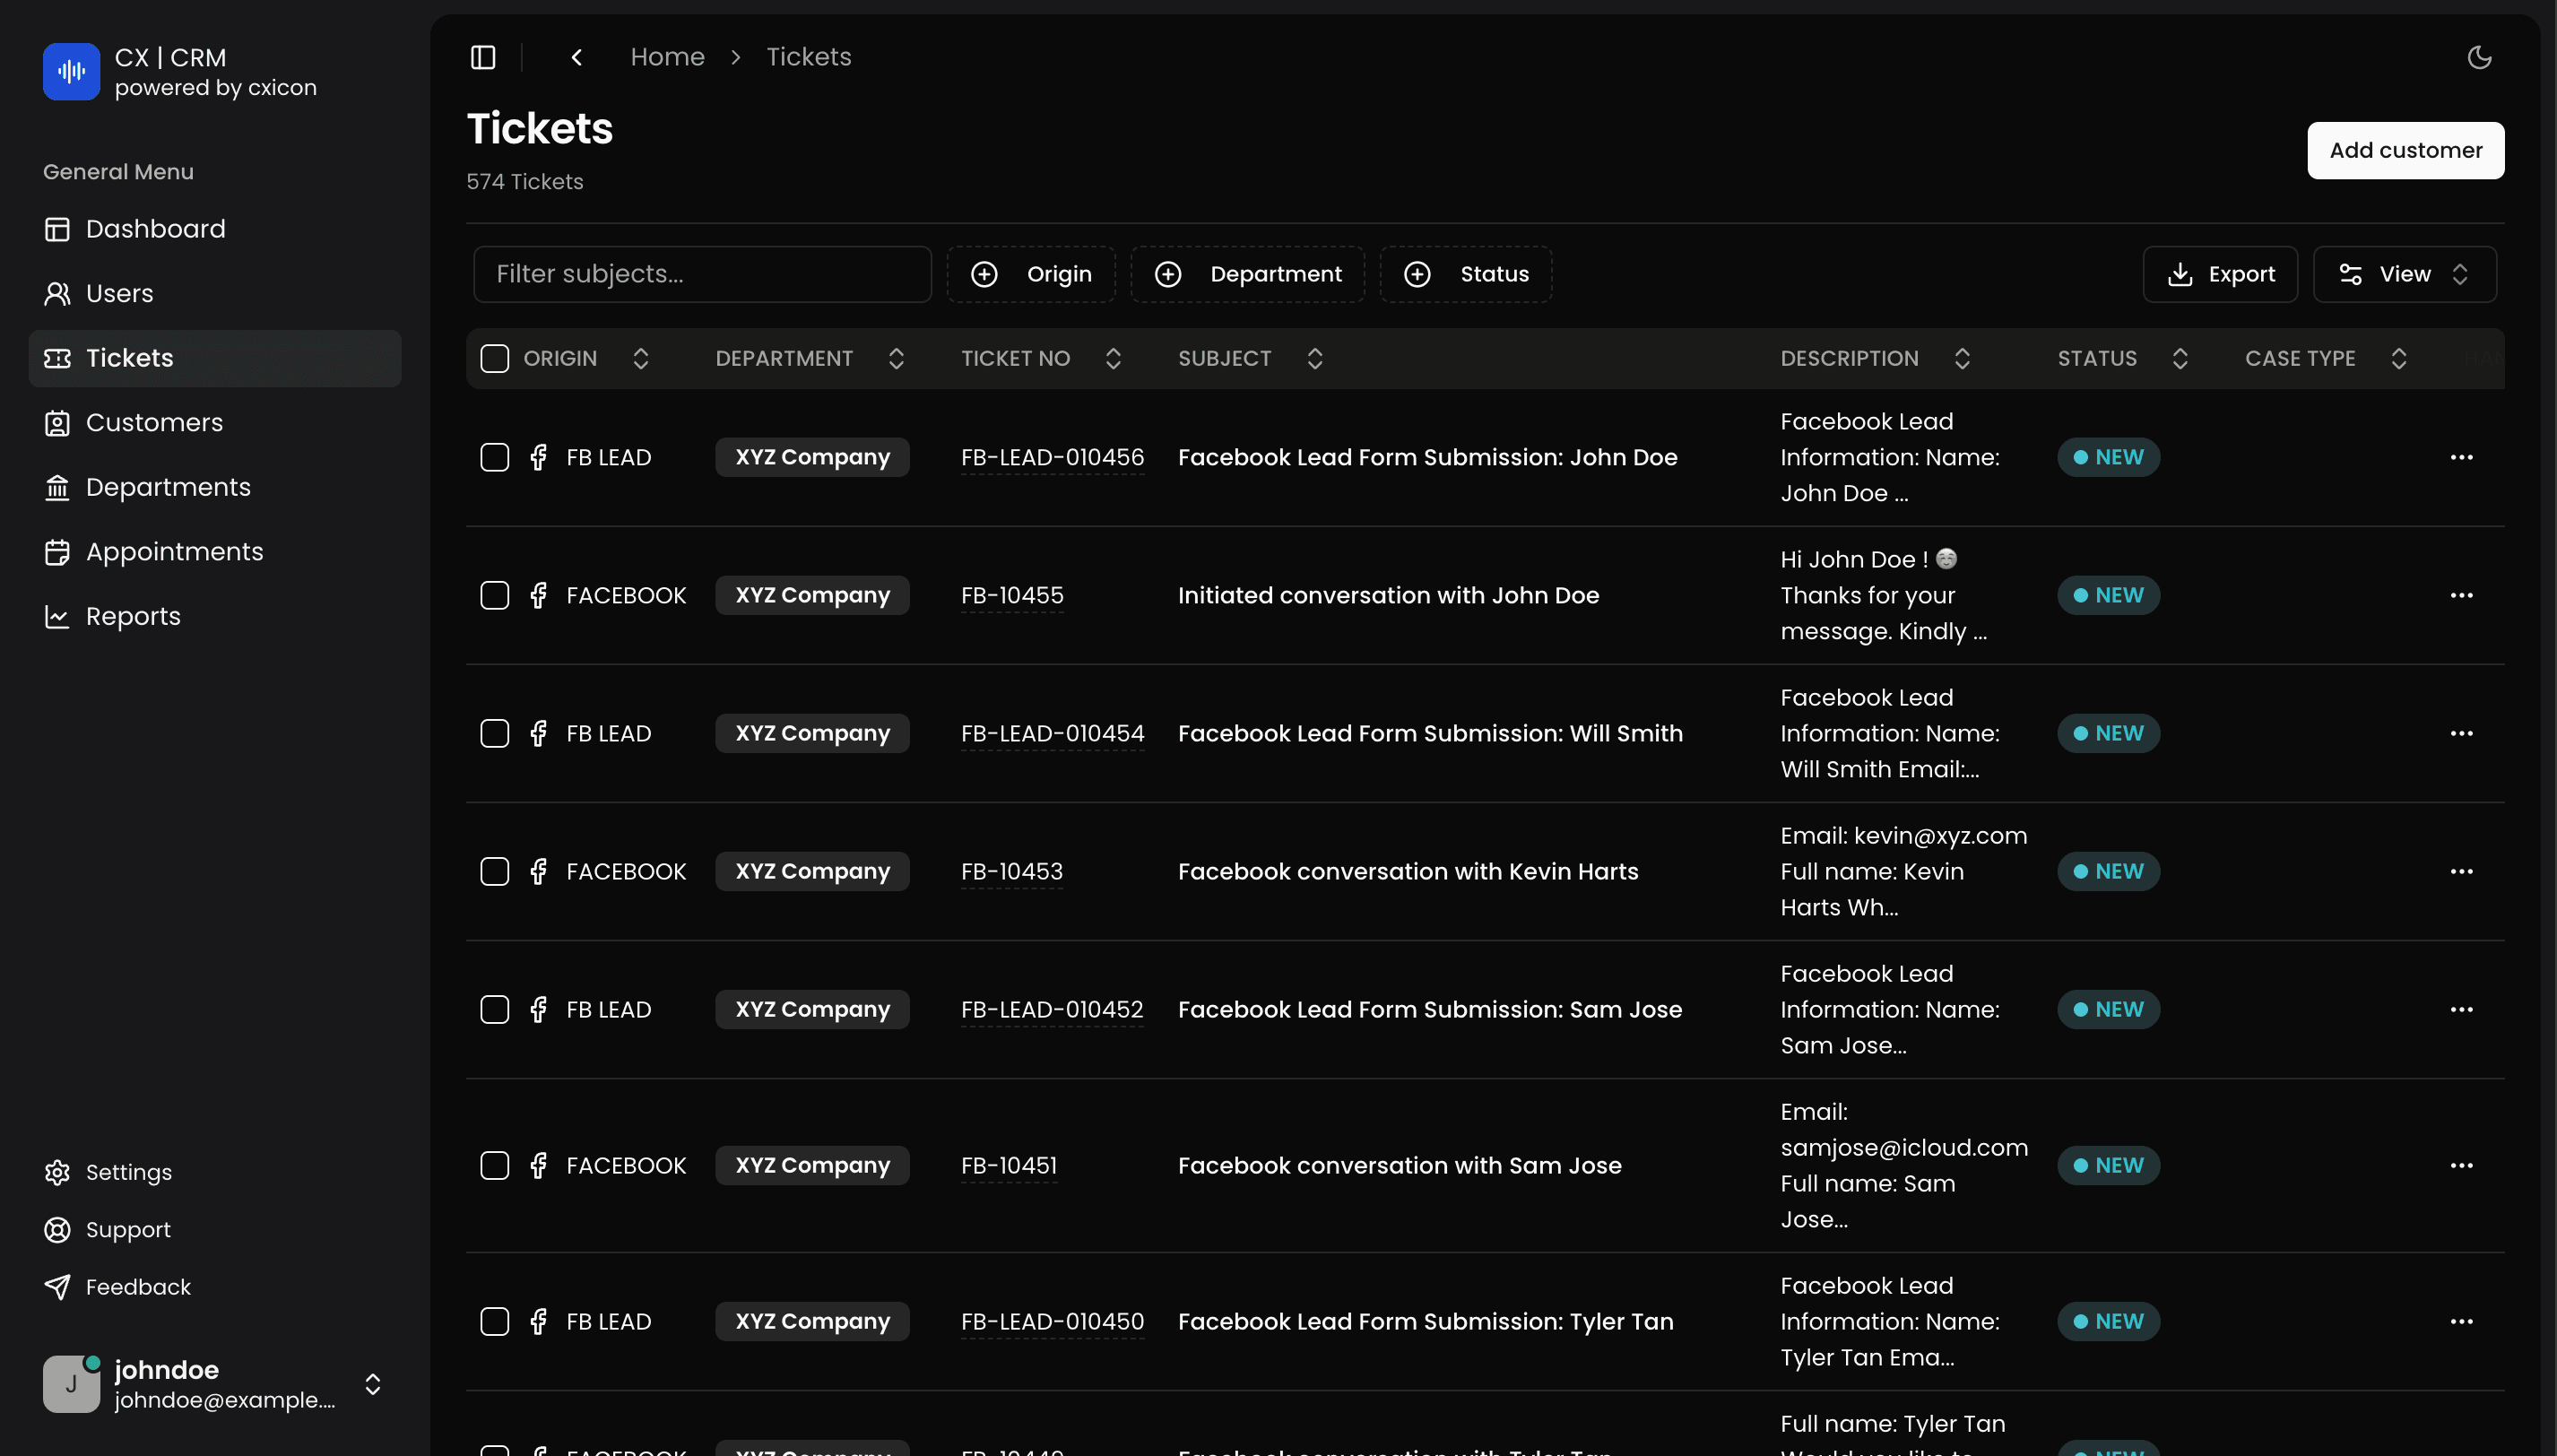Screen dimensions: 2557x1456
Task: Sort by the Ticket No column
Action: point(1041,358)
